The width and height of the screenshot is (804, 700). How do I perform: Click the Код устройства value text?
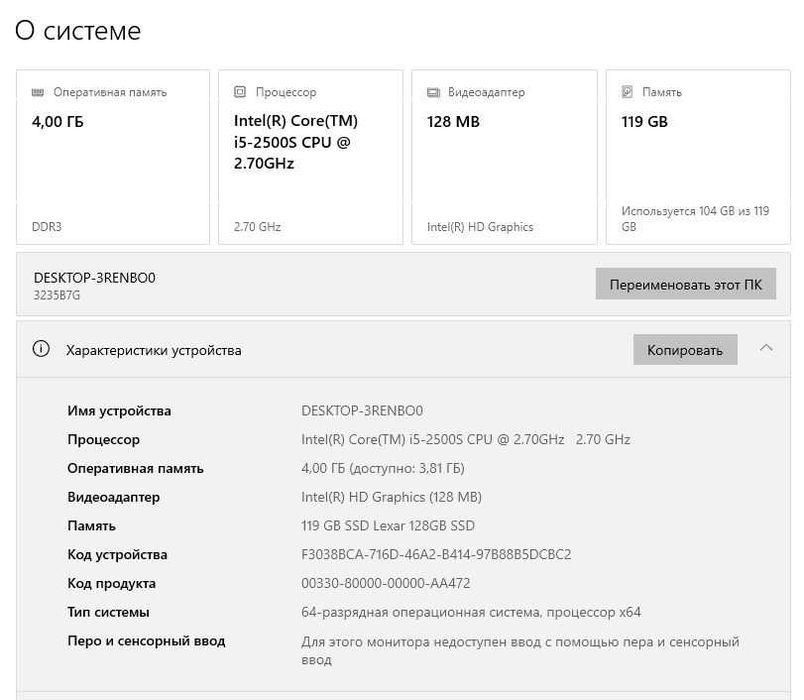[x=435, y=554]
